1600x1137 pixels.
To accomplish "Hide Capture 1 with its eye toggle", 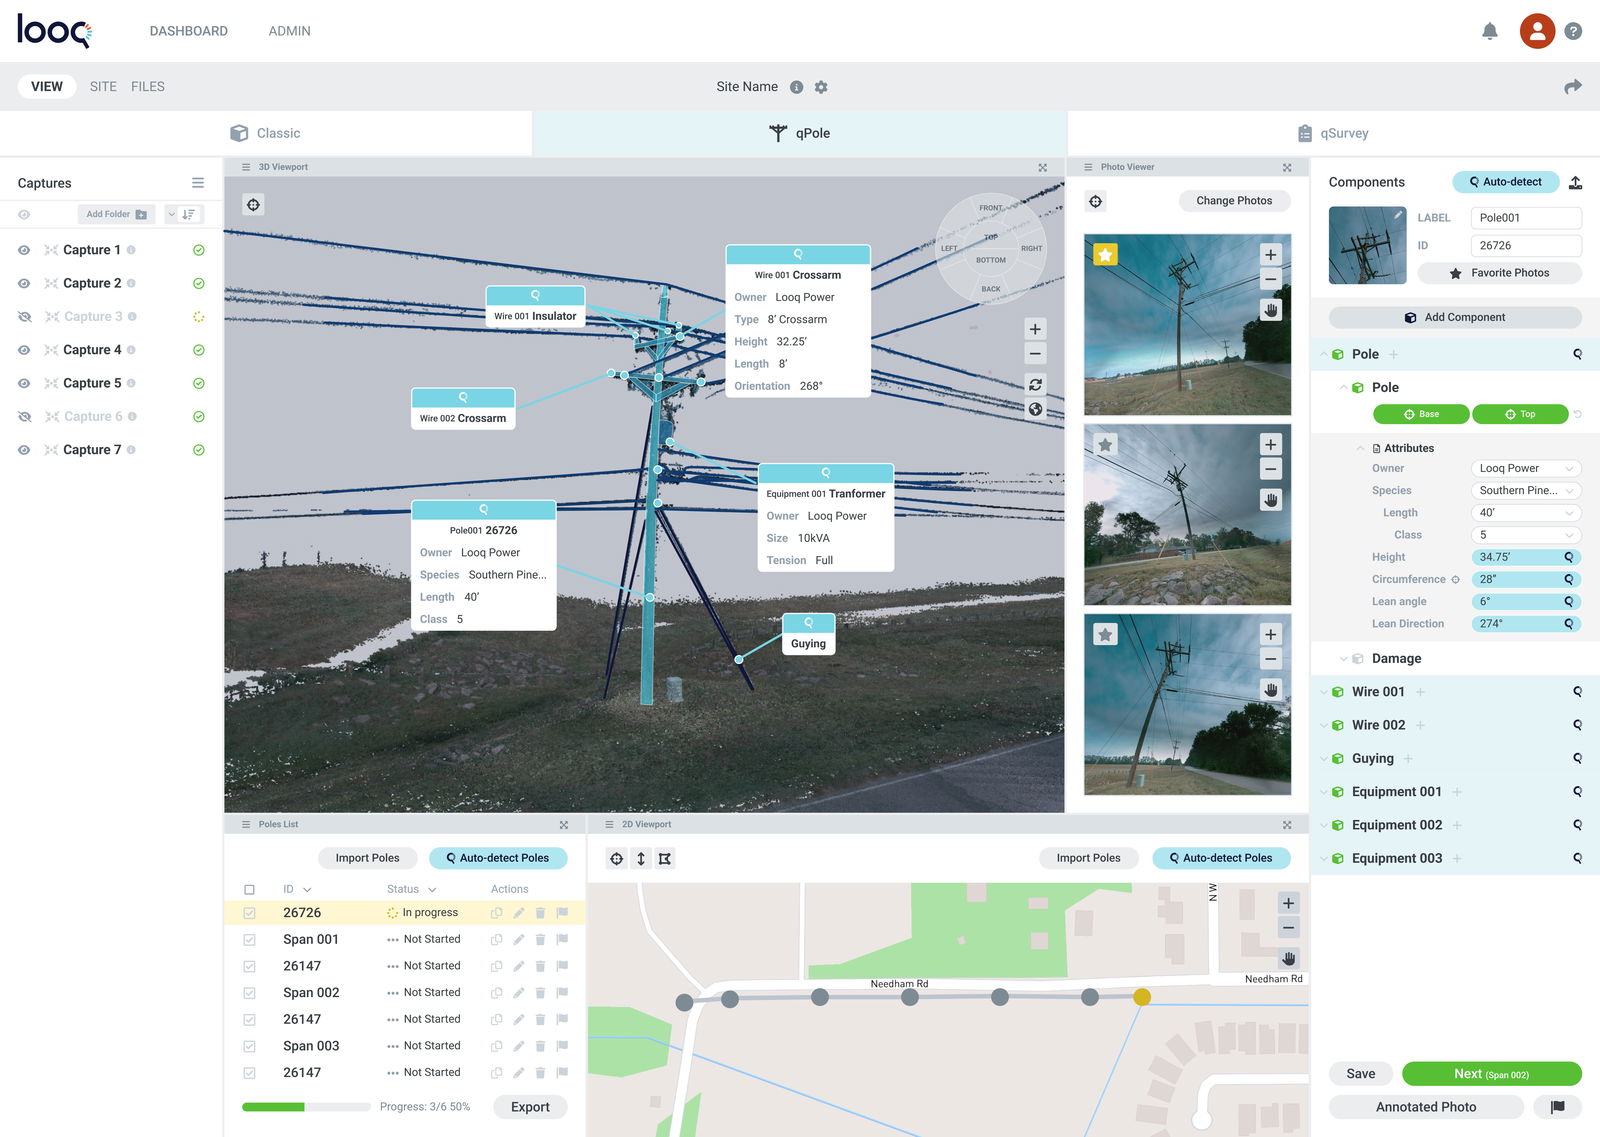I will pos(23,249).
